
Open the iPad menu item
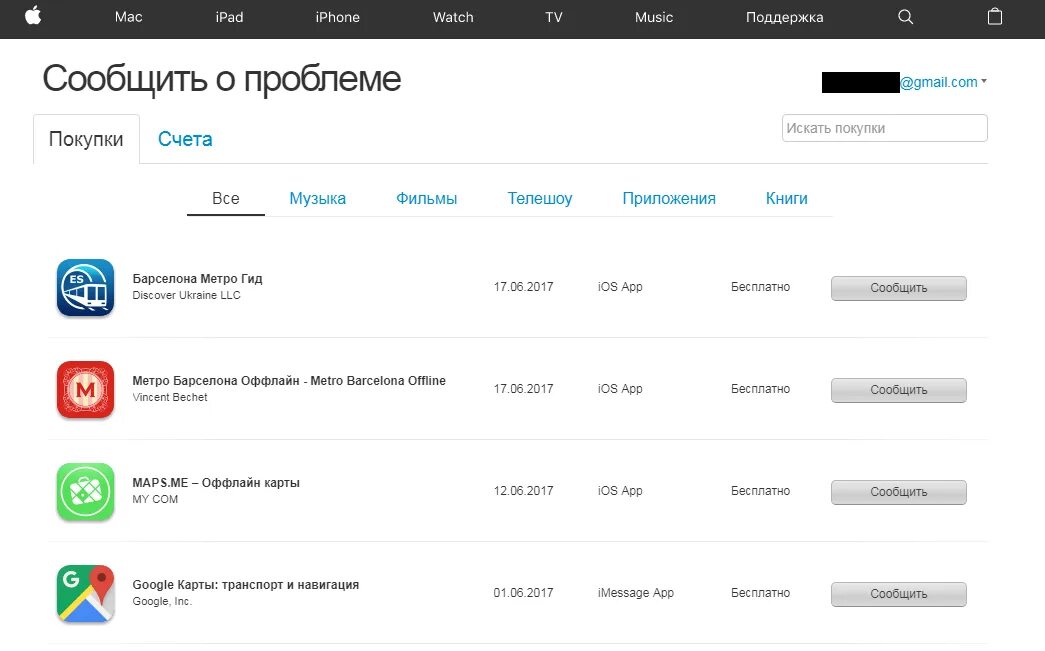[x=229, y=17]
